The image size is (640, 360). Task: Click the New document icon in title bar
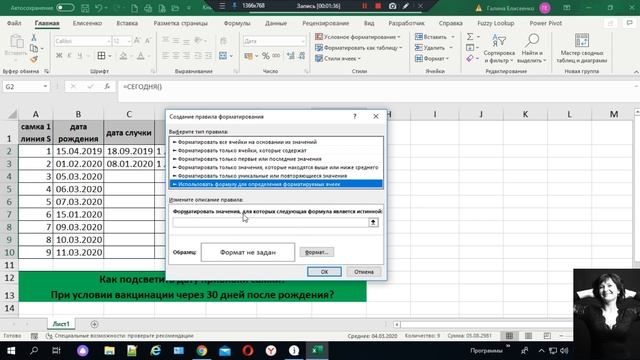tap(134, 7)
